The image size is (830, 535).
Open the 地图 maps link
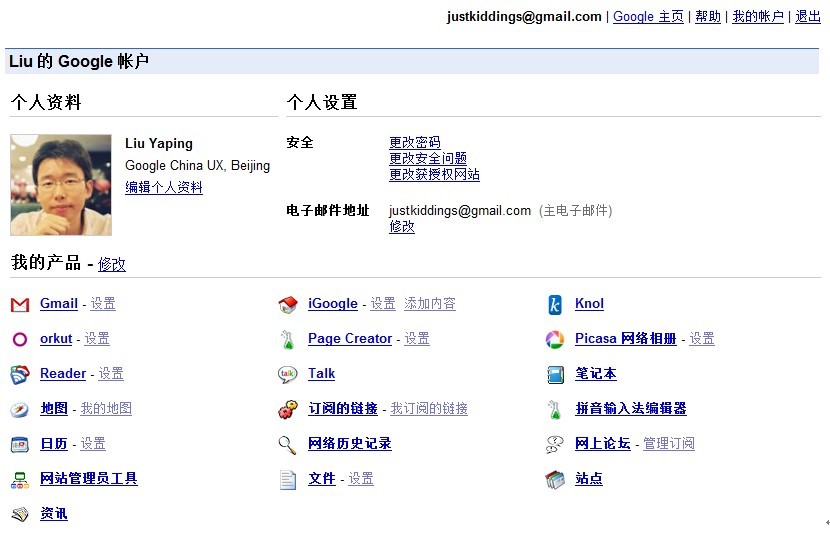[x=54, y=408]
